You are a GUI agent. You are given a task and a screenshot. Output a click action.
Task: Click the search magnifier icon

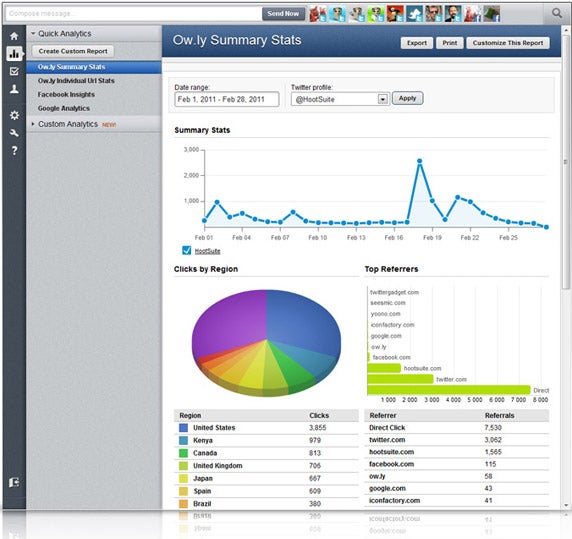pyautogui.click(x=557, y=13)
